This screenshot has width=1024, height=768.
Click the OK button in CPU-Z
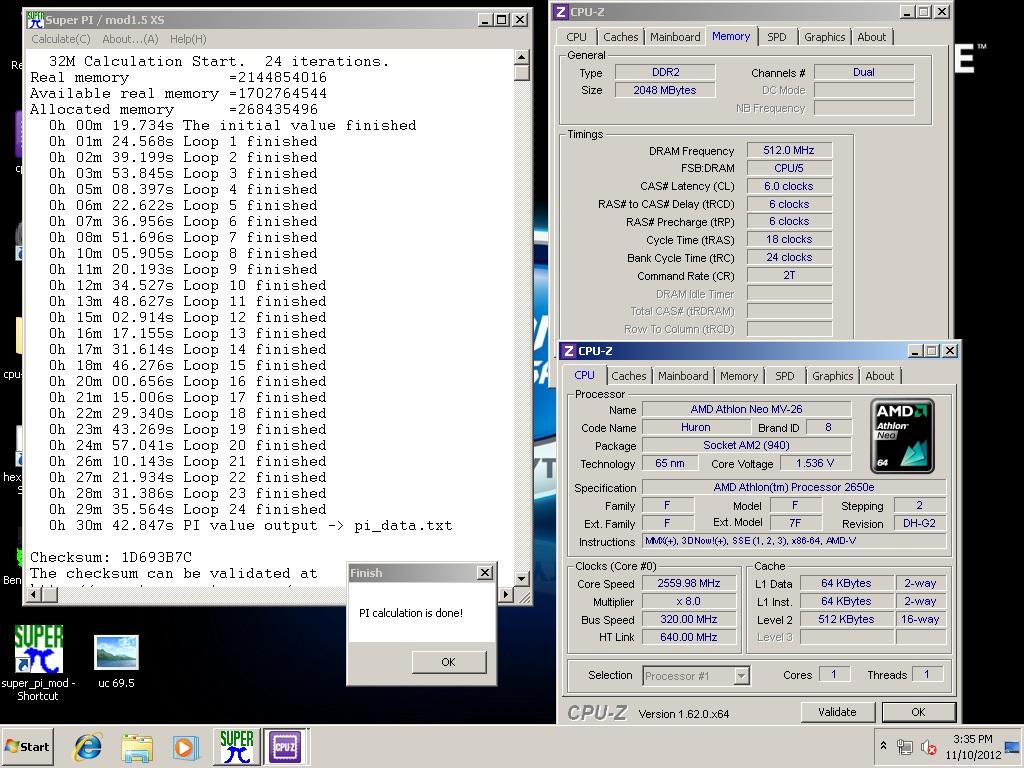pos(918,712)
